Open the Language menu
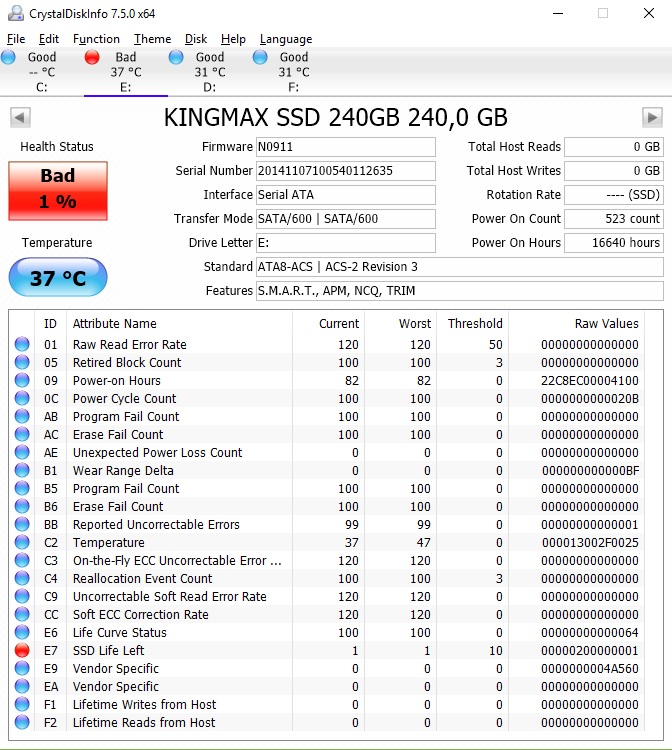 coord(286,39)
